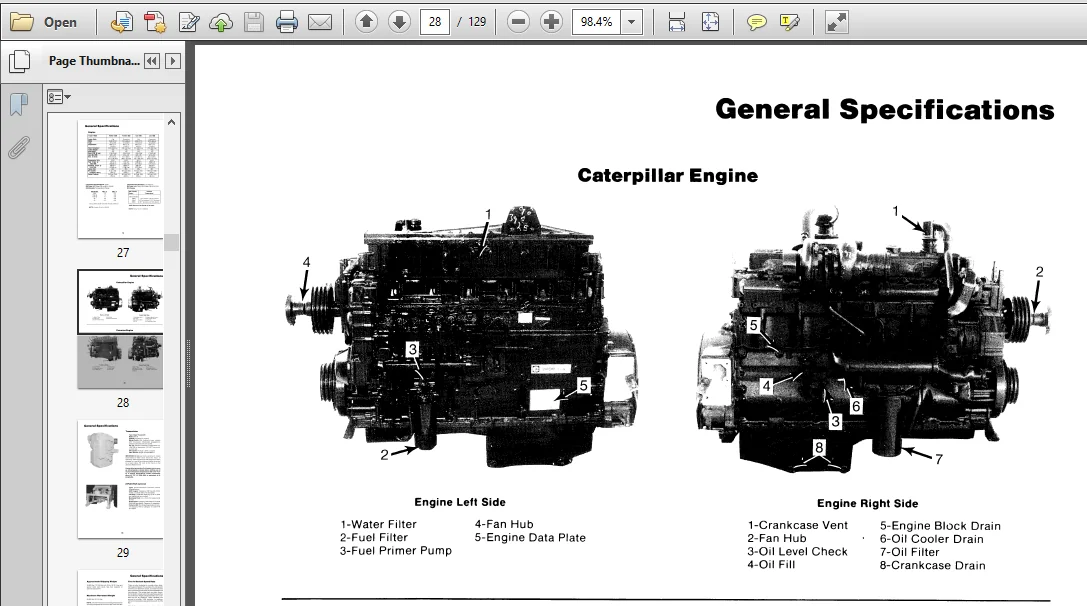Click the 'Page Thumbna...' panel title

pos(94,61)
